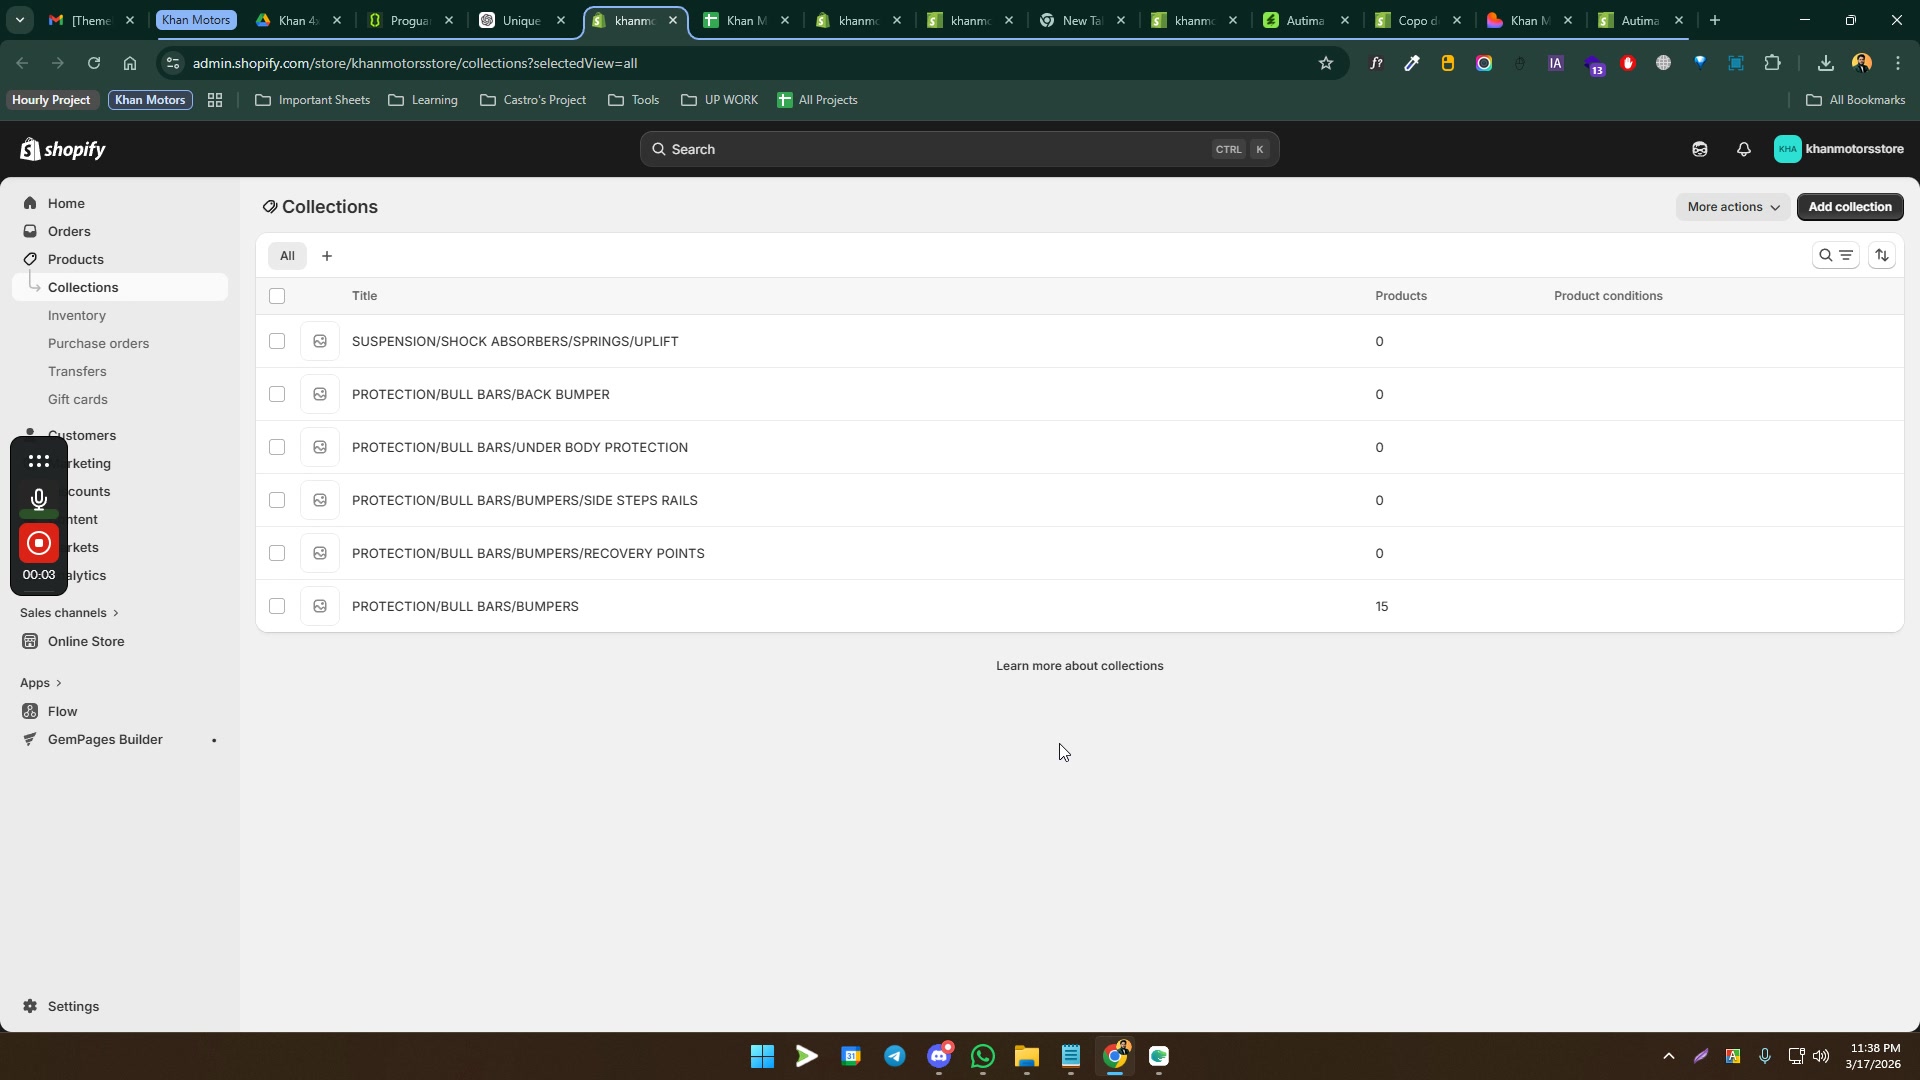The image size is (1920, 1080).
Task: Tick checkbox for PROTECTION/BULL BARS/BACK BUMPER
Action: click(277, 394)
